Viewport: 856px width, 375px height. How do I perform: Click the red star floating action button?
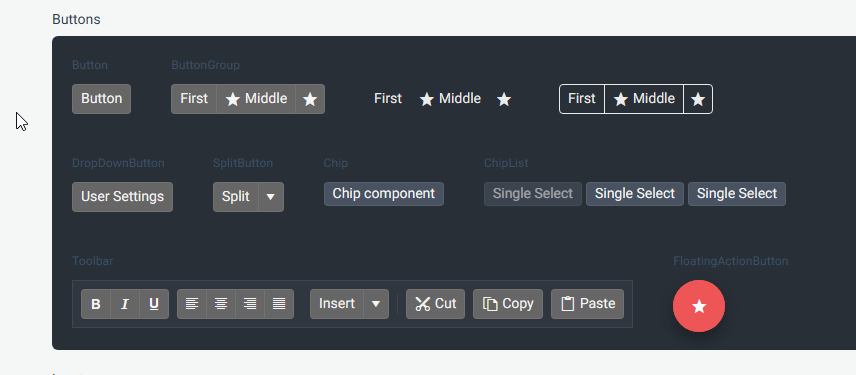coord(699,306)
